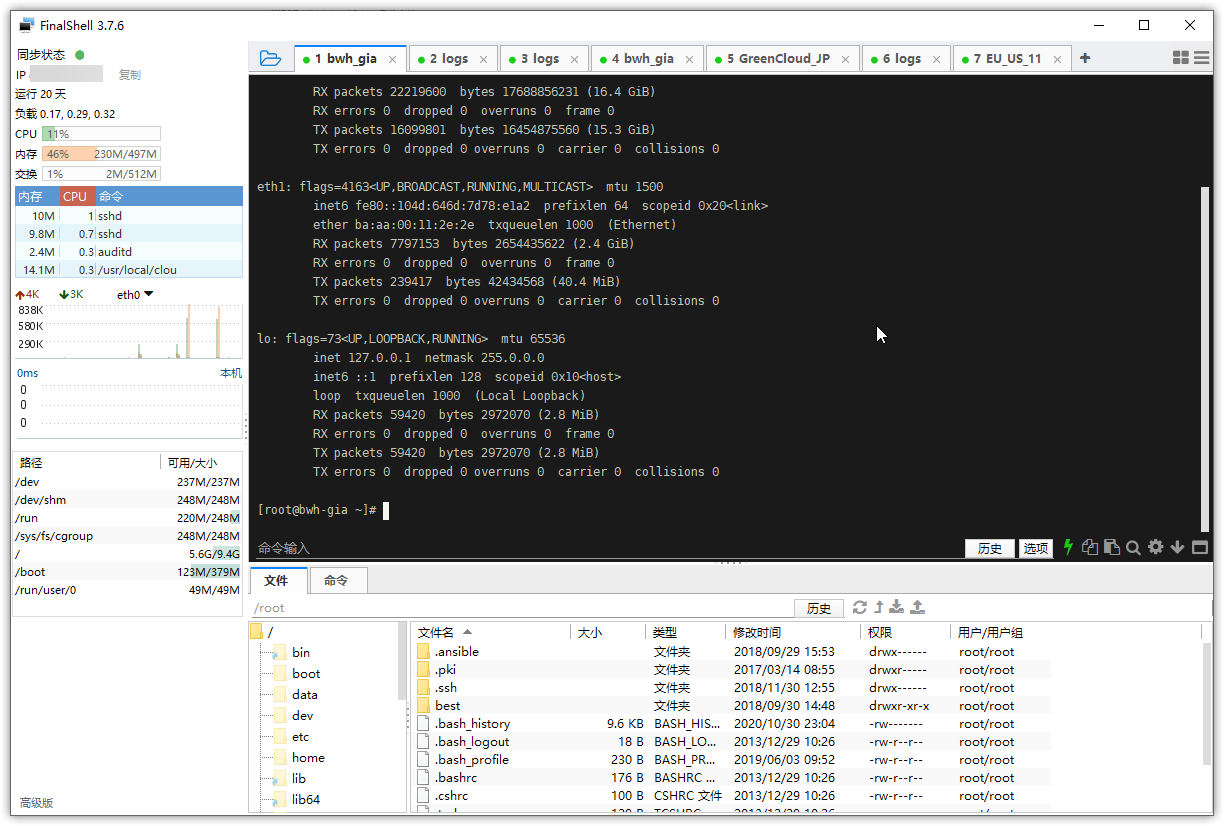Image resolution: width=1224 pixels, height=826 pixels.
Task: Refresh the file list with the refresh icon
Action: pyautogui.click(x=859, y=607)
